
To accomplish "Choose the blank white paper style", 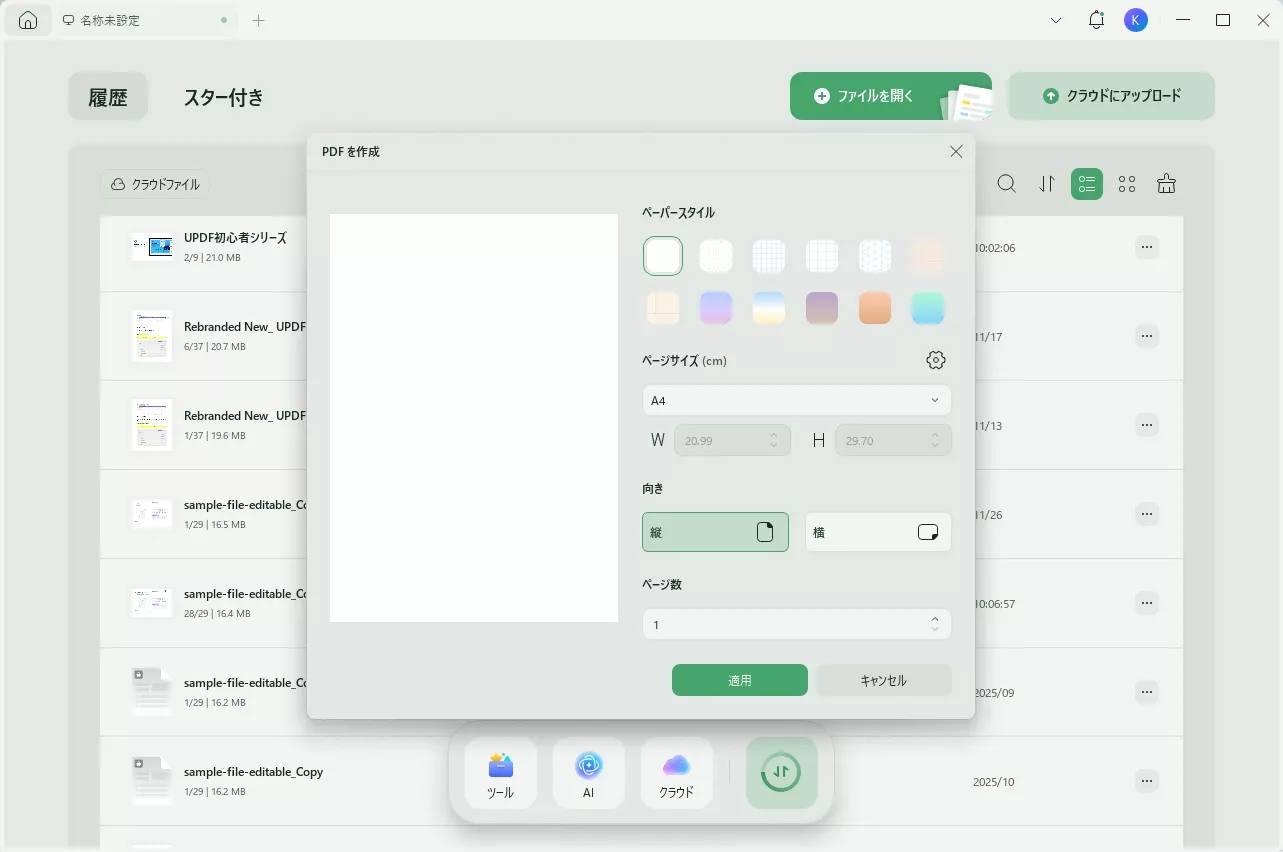I will [663, 256].
